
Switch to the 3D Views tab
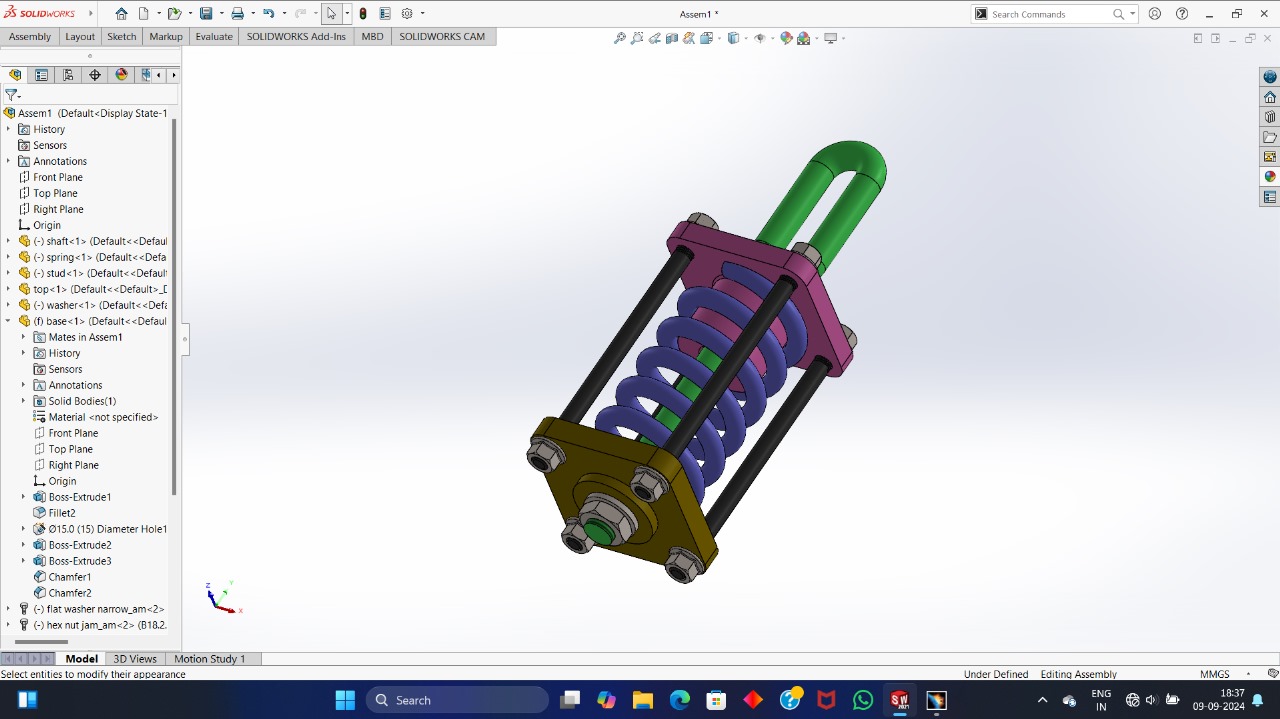135,659
